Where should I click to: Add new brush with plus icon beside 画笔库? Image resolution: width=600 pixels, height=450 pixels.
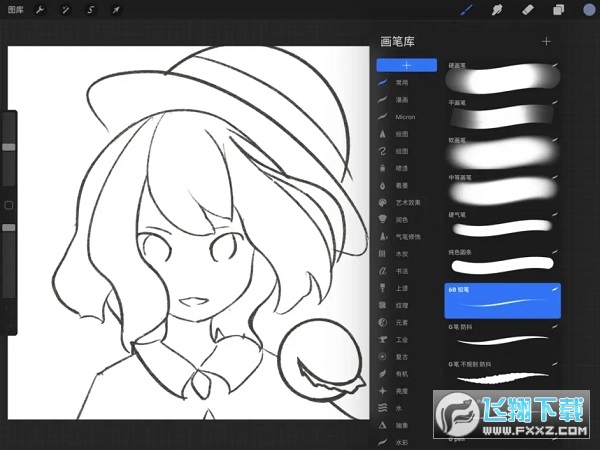[546, 41]
